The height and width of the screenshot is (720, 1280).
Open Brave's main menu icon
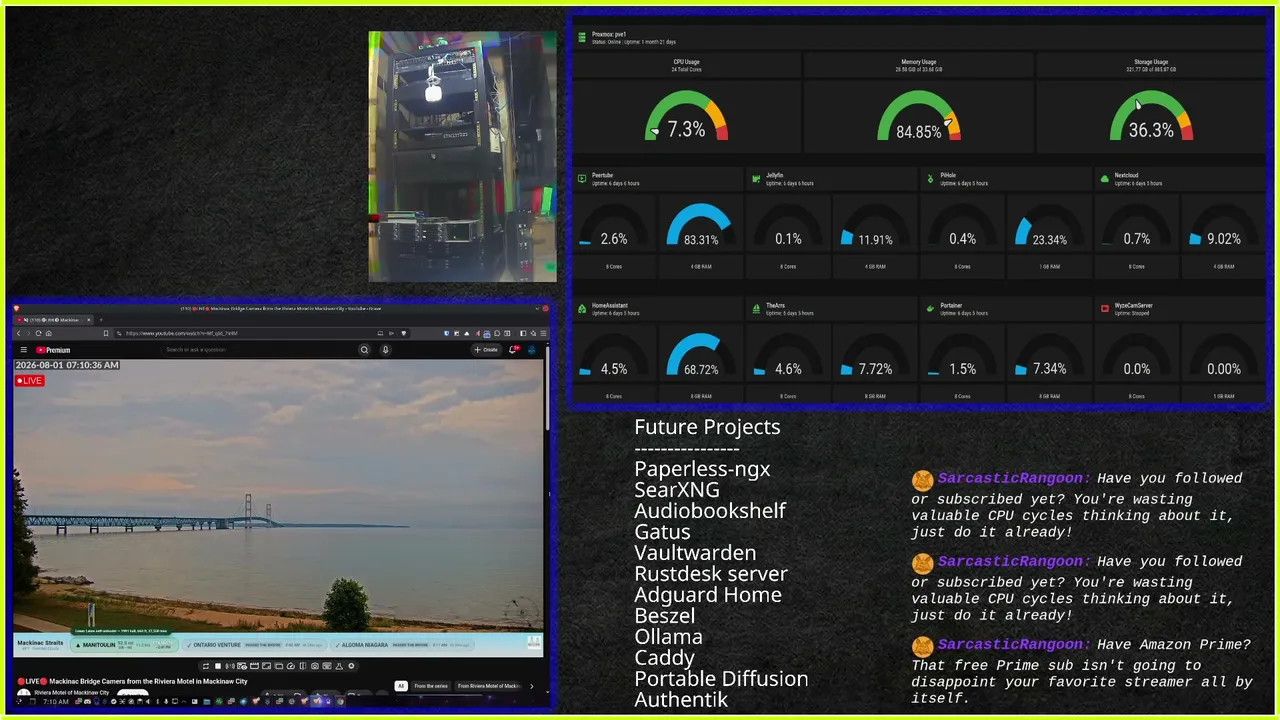pos(542,333)
